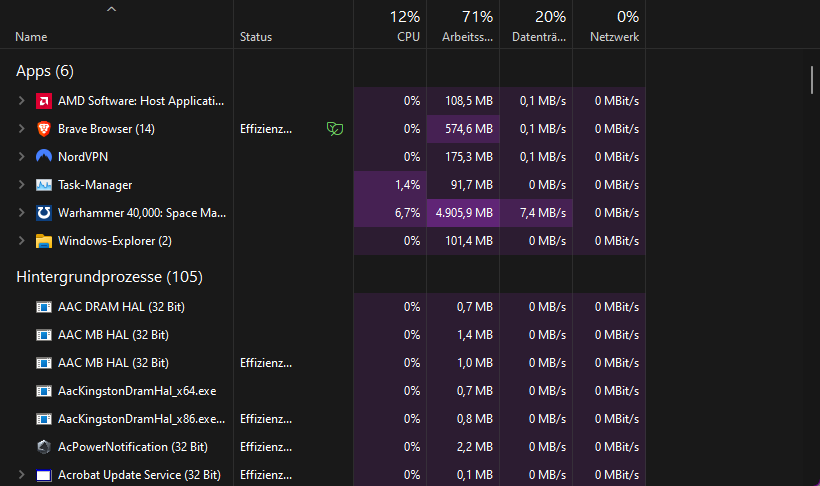The width and height of the screenshot is (820, 486).
Task: Click the AMD Software icon
Action: [44, 101]
